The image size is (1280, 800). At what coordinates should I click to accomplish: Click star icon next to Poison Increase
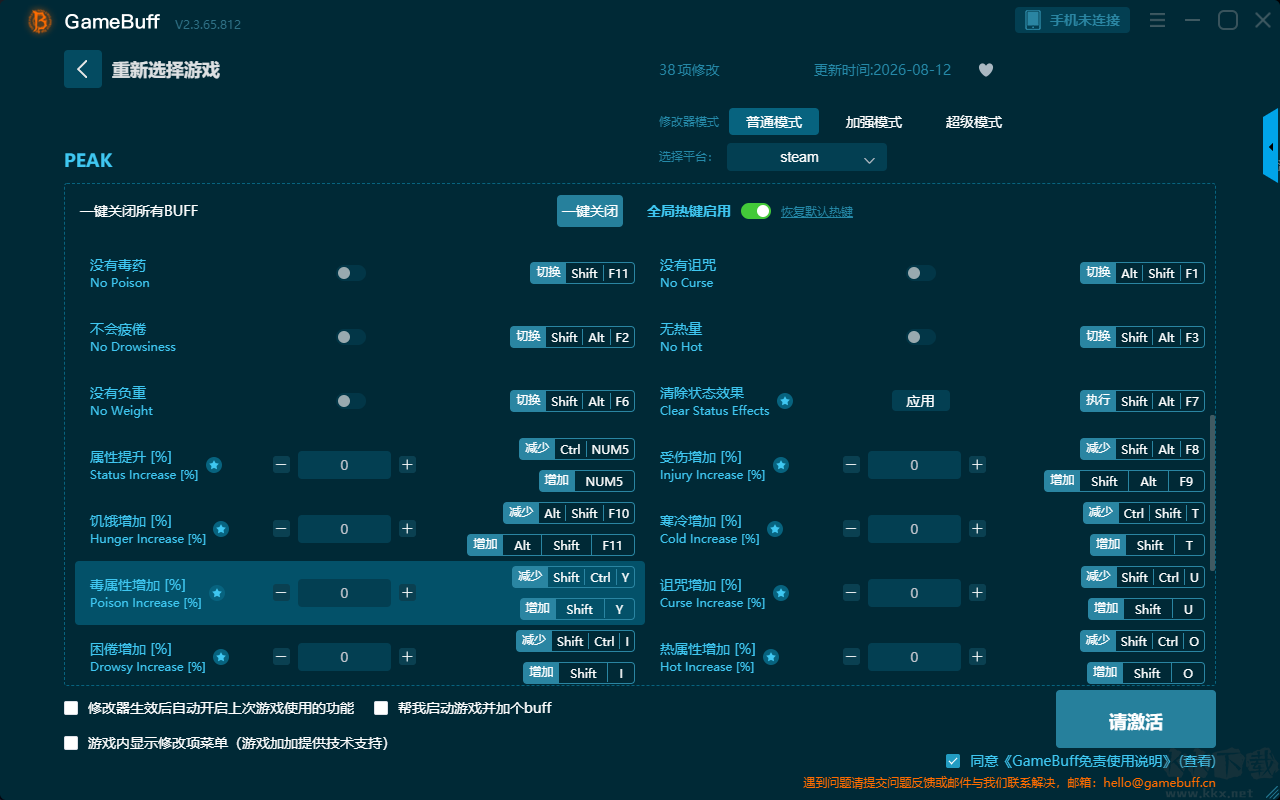coord(217,593)
